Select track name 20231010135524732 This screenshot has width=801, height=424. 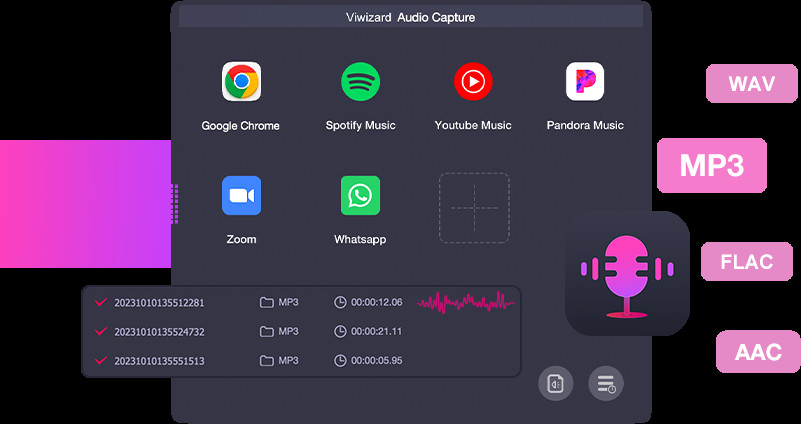click(x=159, y=332)
